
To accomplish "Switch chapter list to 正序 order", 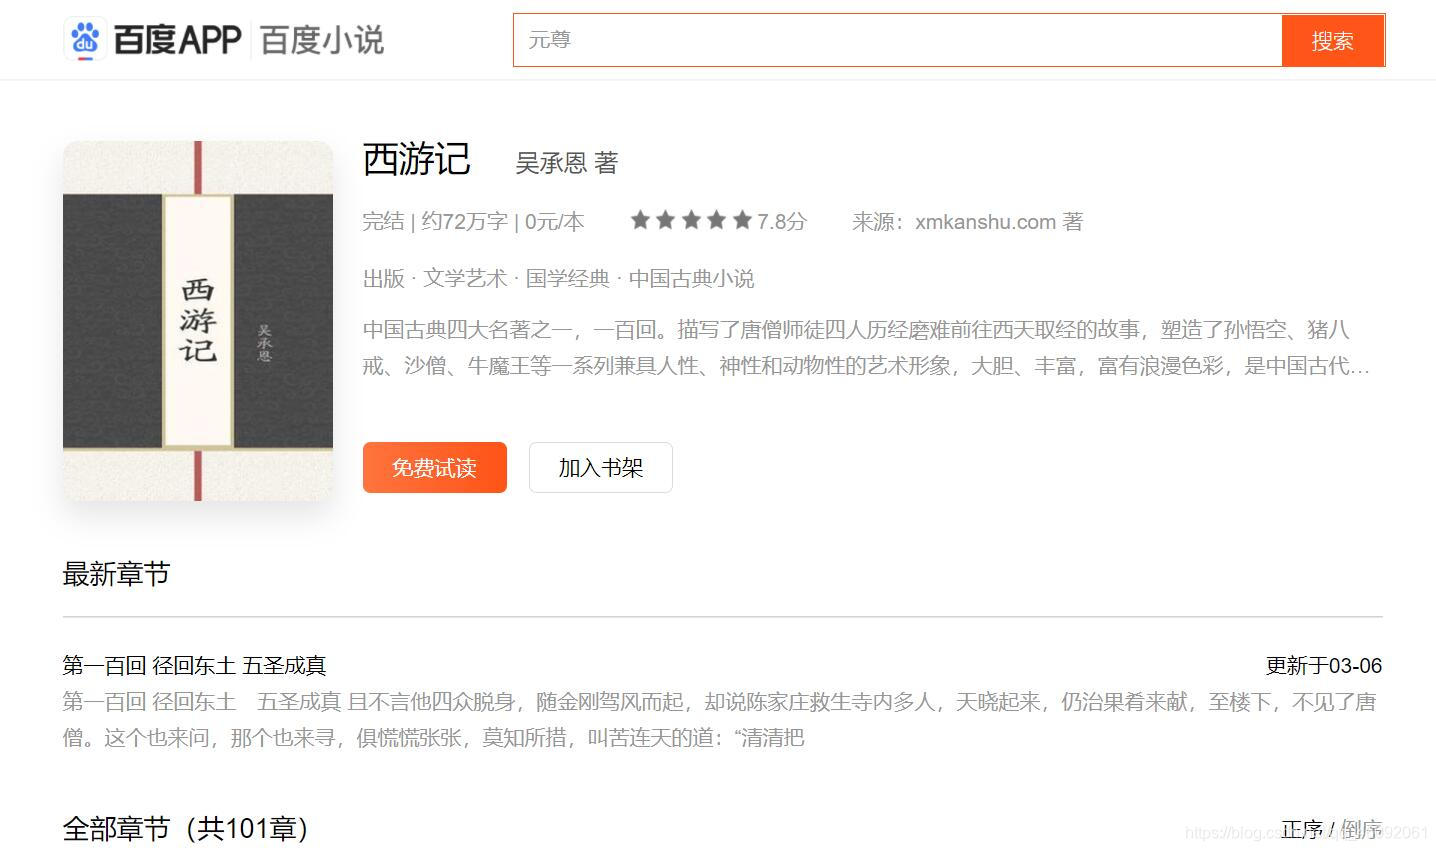I will click(1303, 829).
